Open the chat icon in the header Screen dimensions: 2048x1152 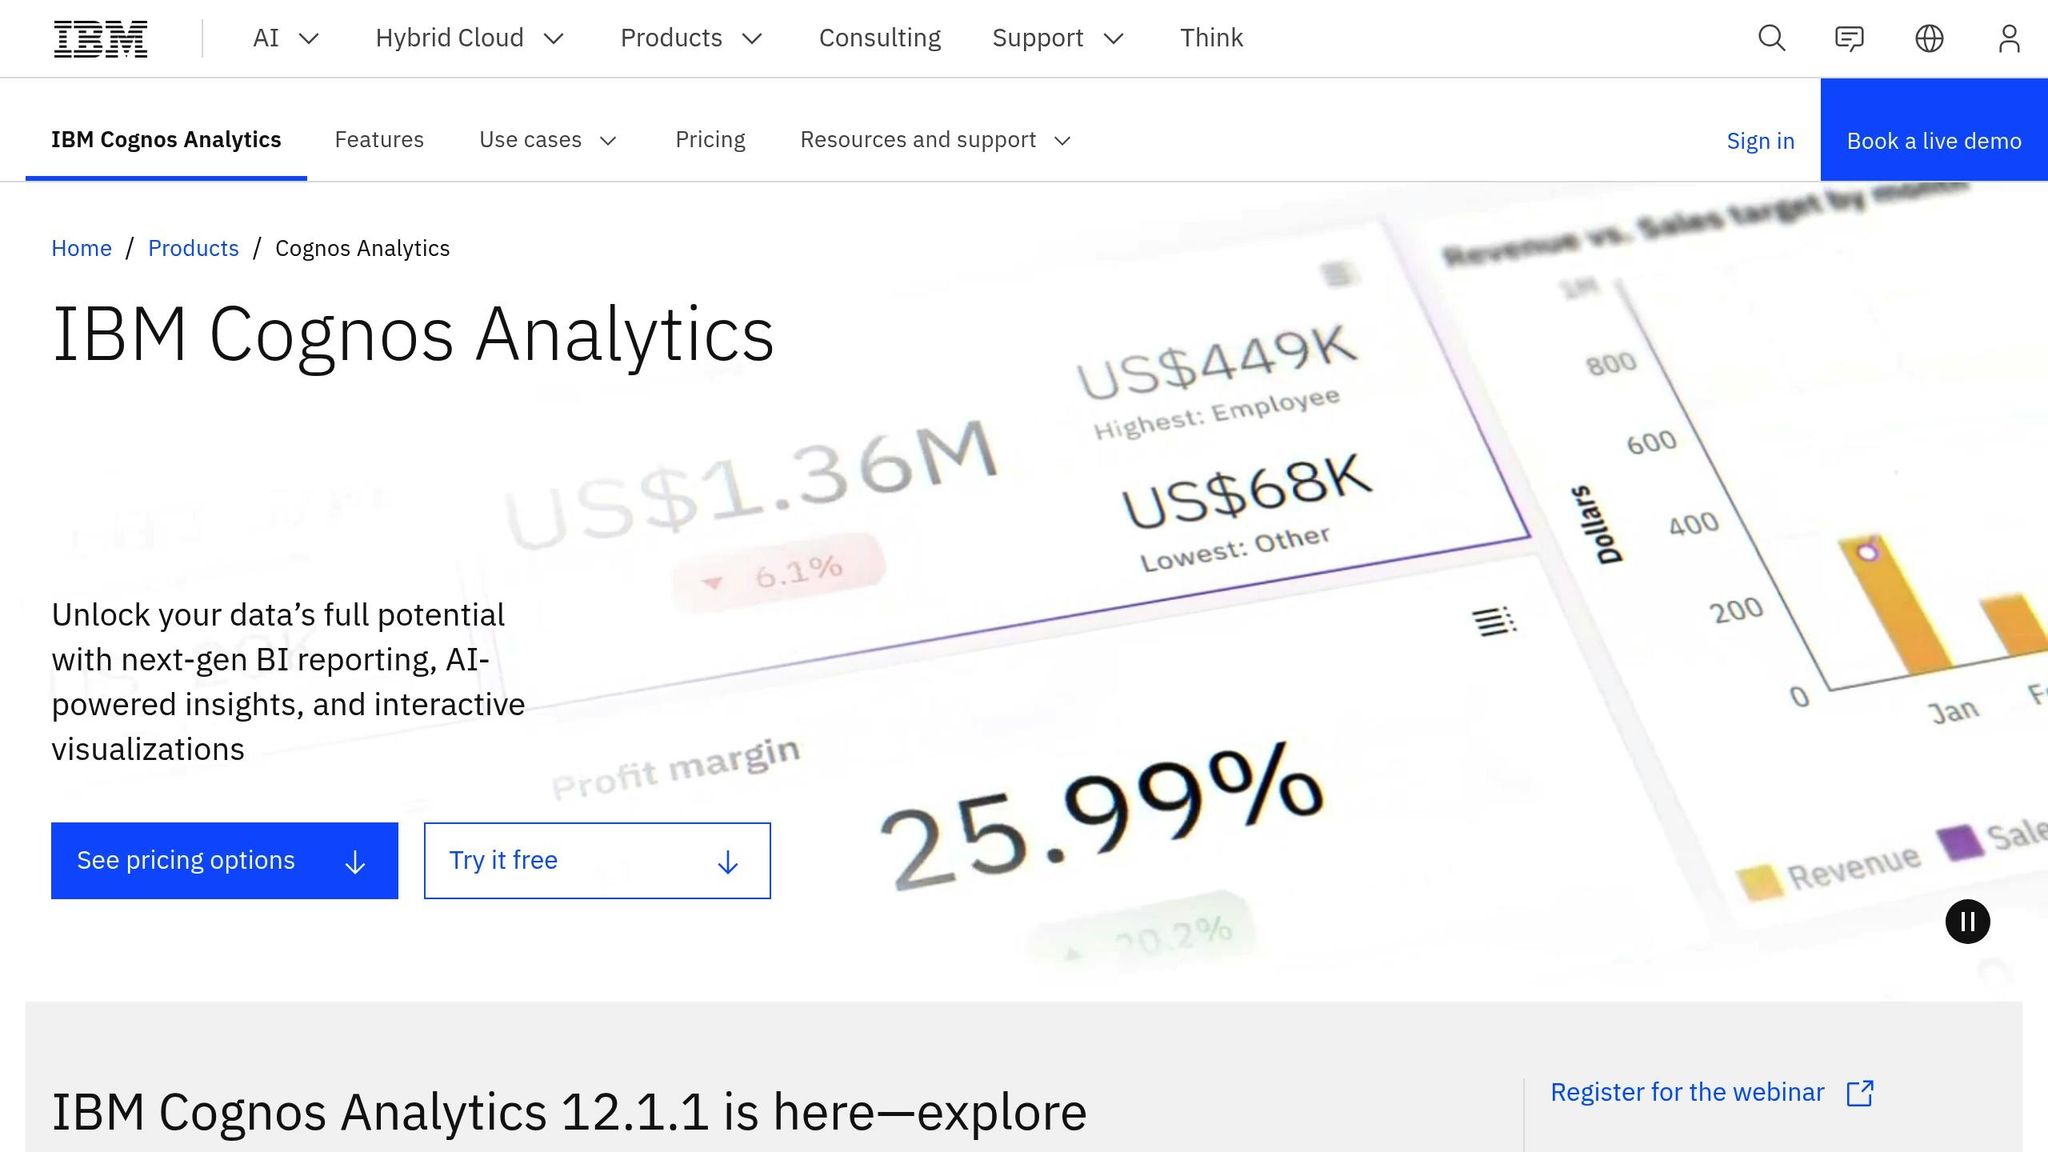tap(1849, 38)
